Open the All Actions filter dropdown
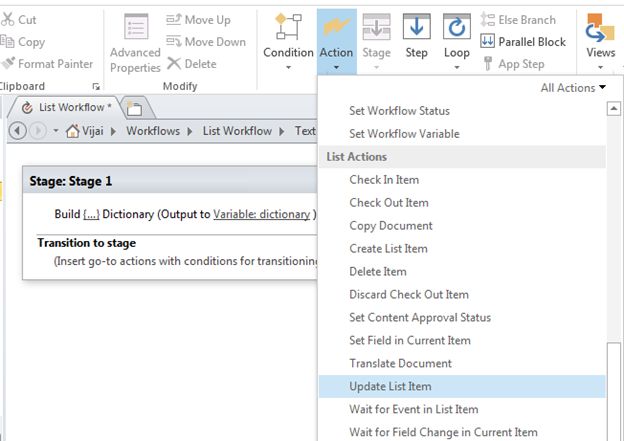The height and width of the screenshot is (441, 624). (573, 88)
